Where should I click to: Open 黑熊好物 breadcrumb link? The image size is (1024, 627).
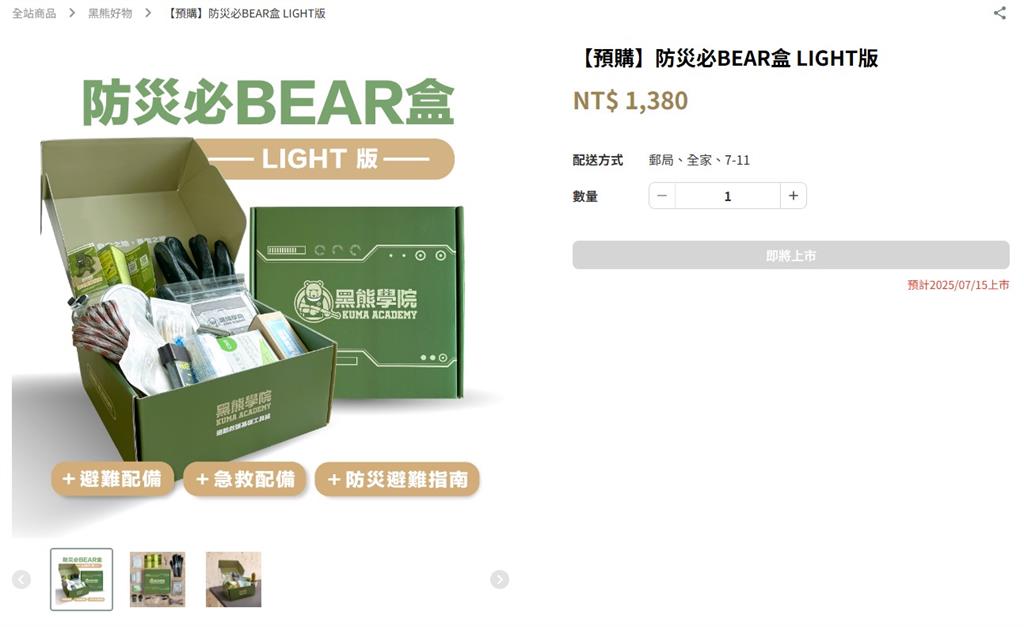[110, 13]
